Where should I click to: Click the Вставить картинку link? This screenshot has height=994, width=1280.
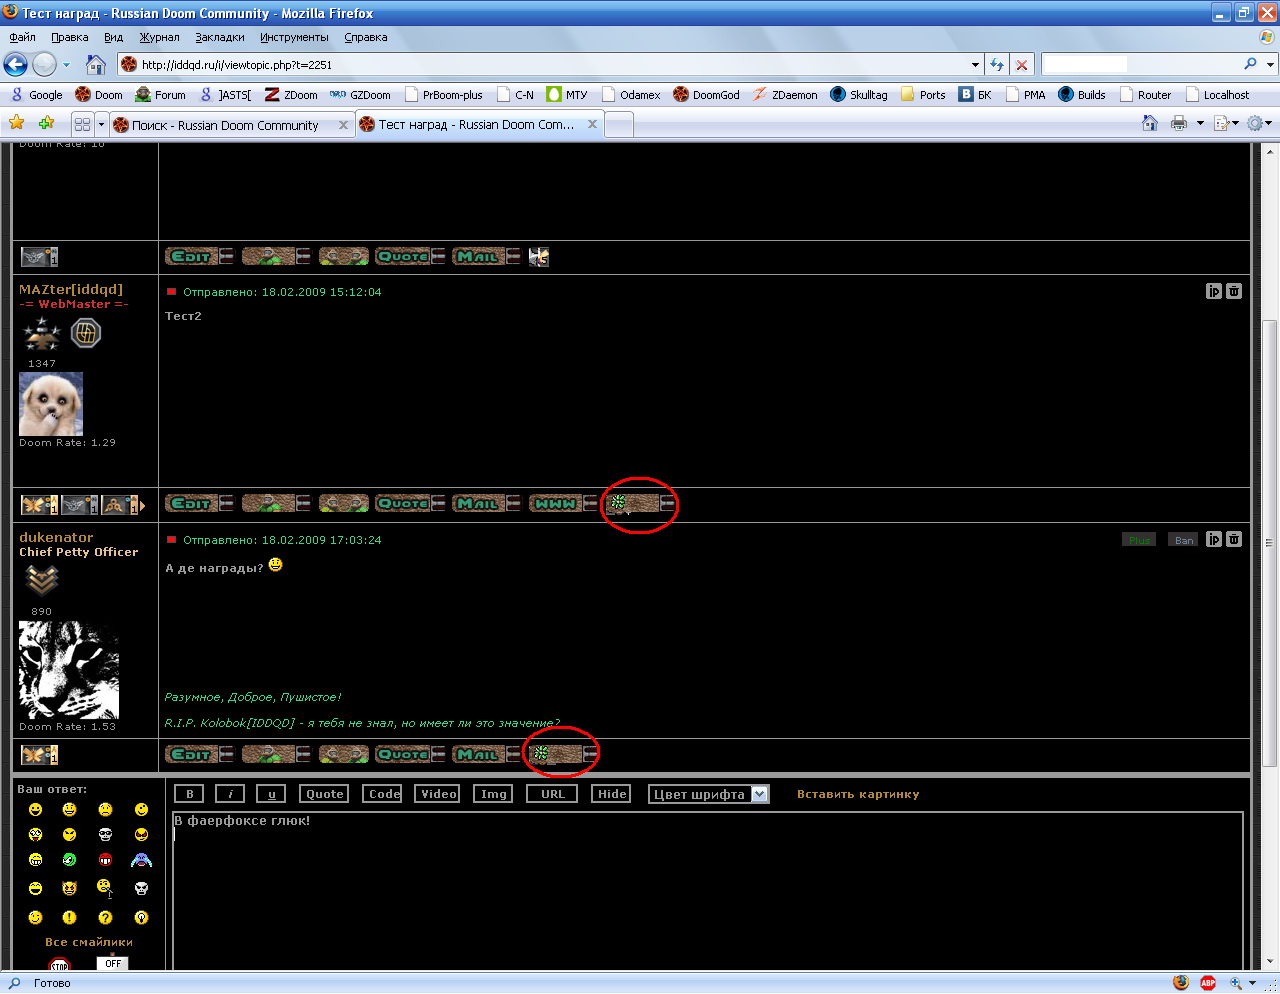tap(857, 794)
